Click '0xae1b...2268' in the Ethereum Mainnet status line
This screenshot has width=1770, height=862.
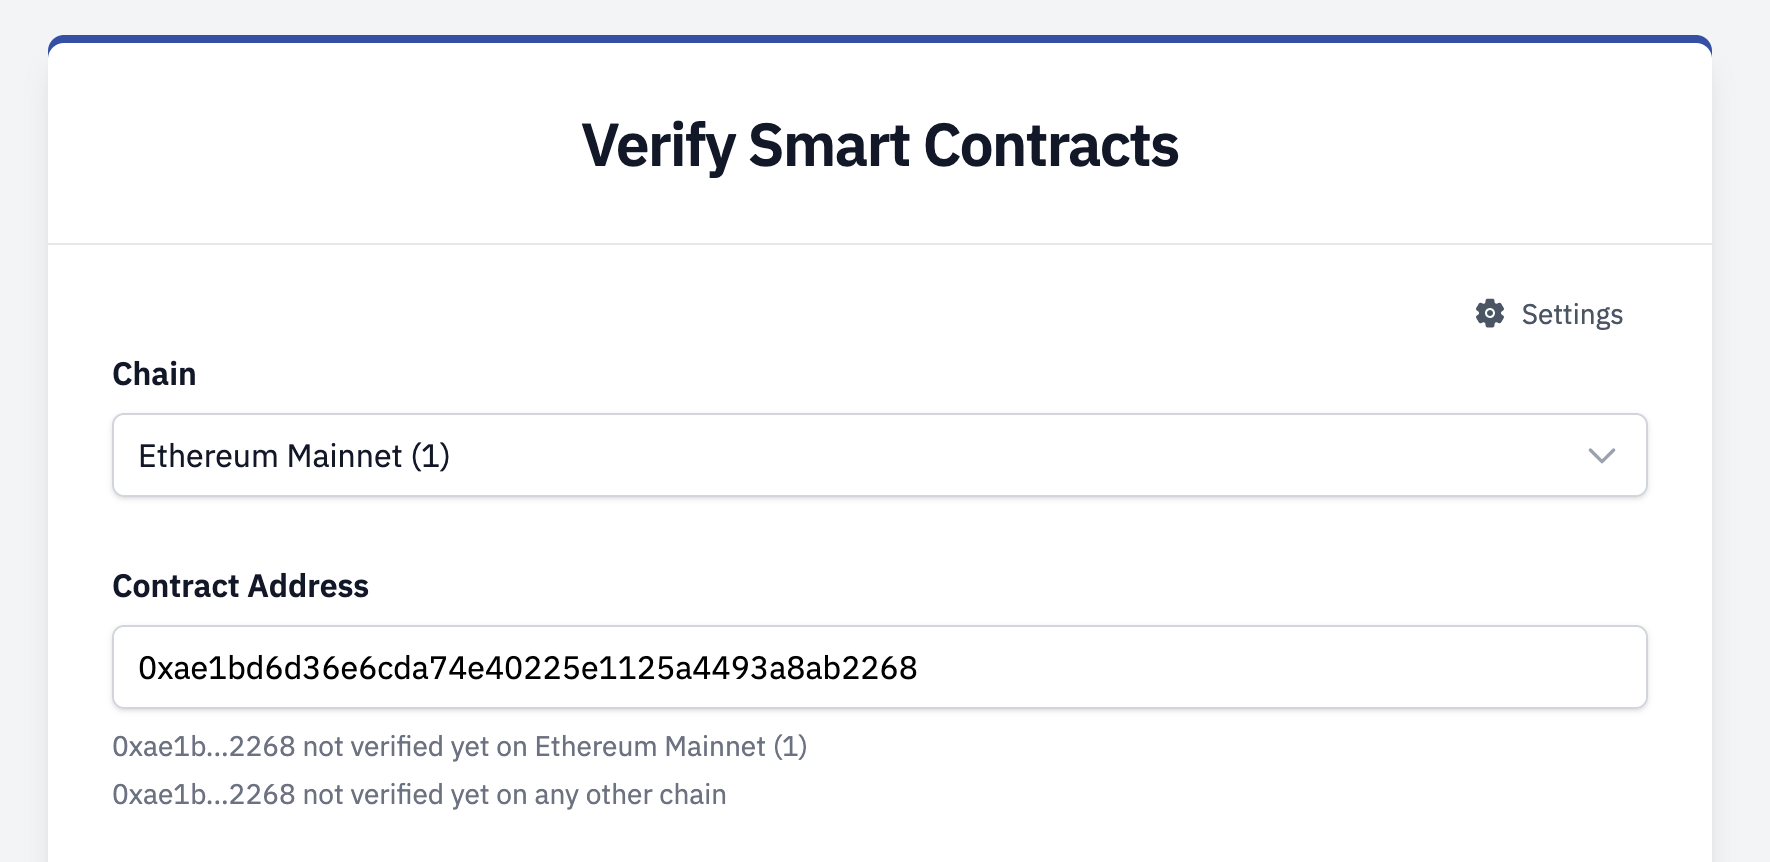(x=203, y=747)
